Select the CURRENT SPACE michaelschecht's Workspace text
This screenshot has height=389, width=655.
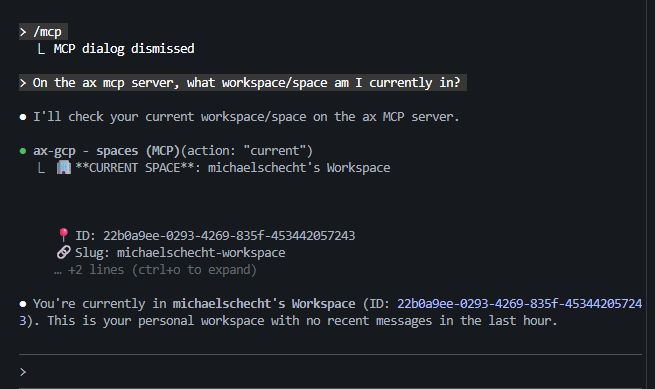point(233,168)
